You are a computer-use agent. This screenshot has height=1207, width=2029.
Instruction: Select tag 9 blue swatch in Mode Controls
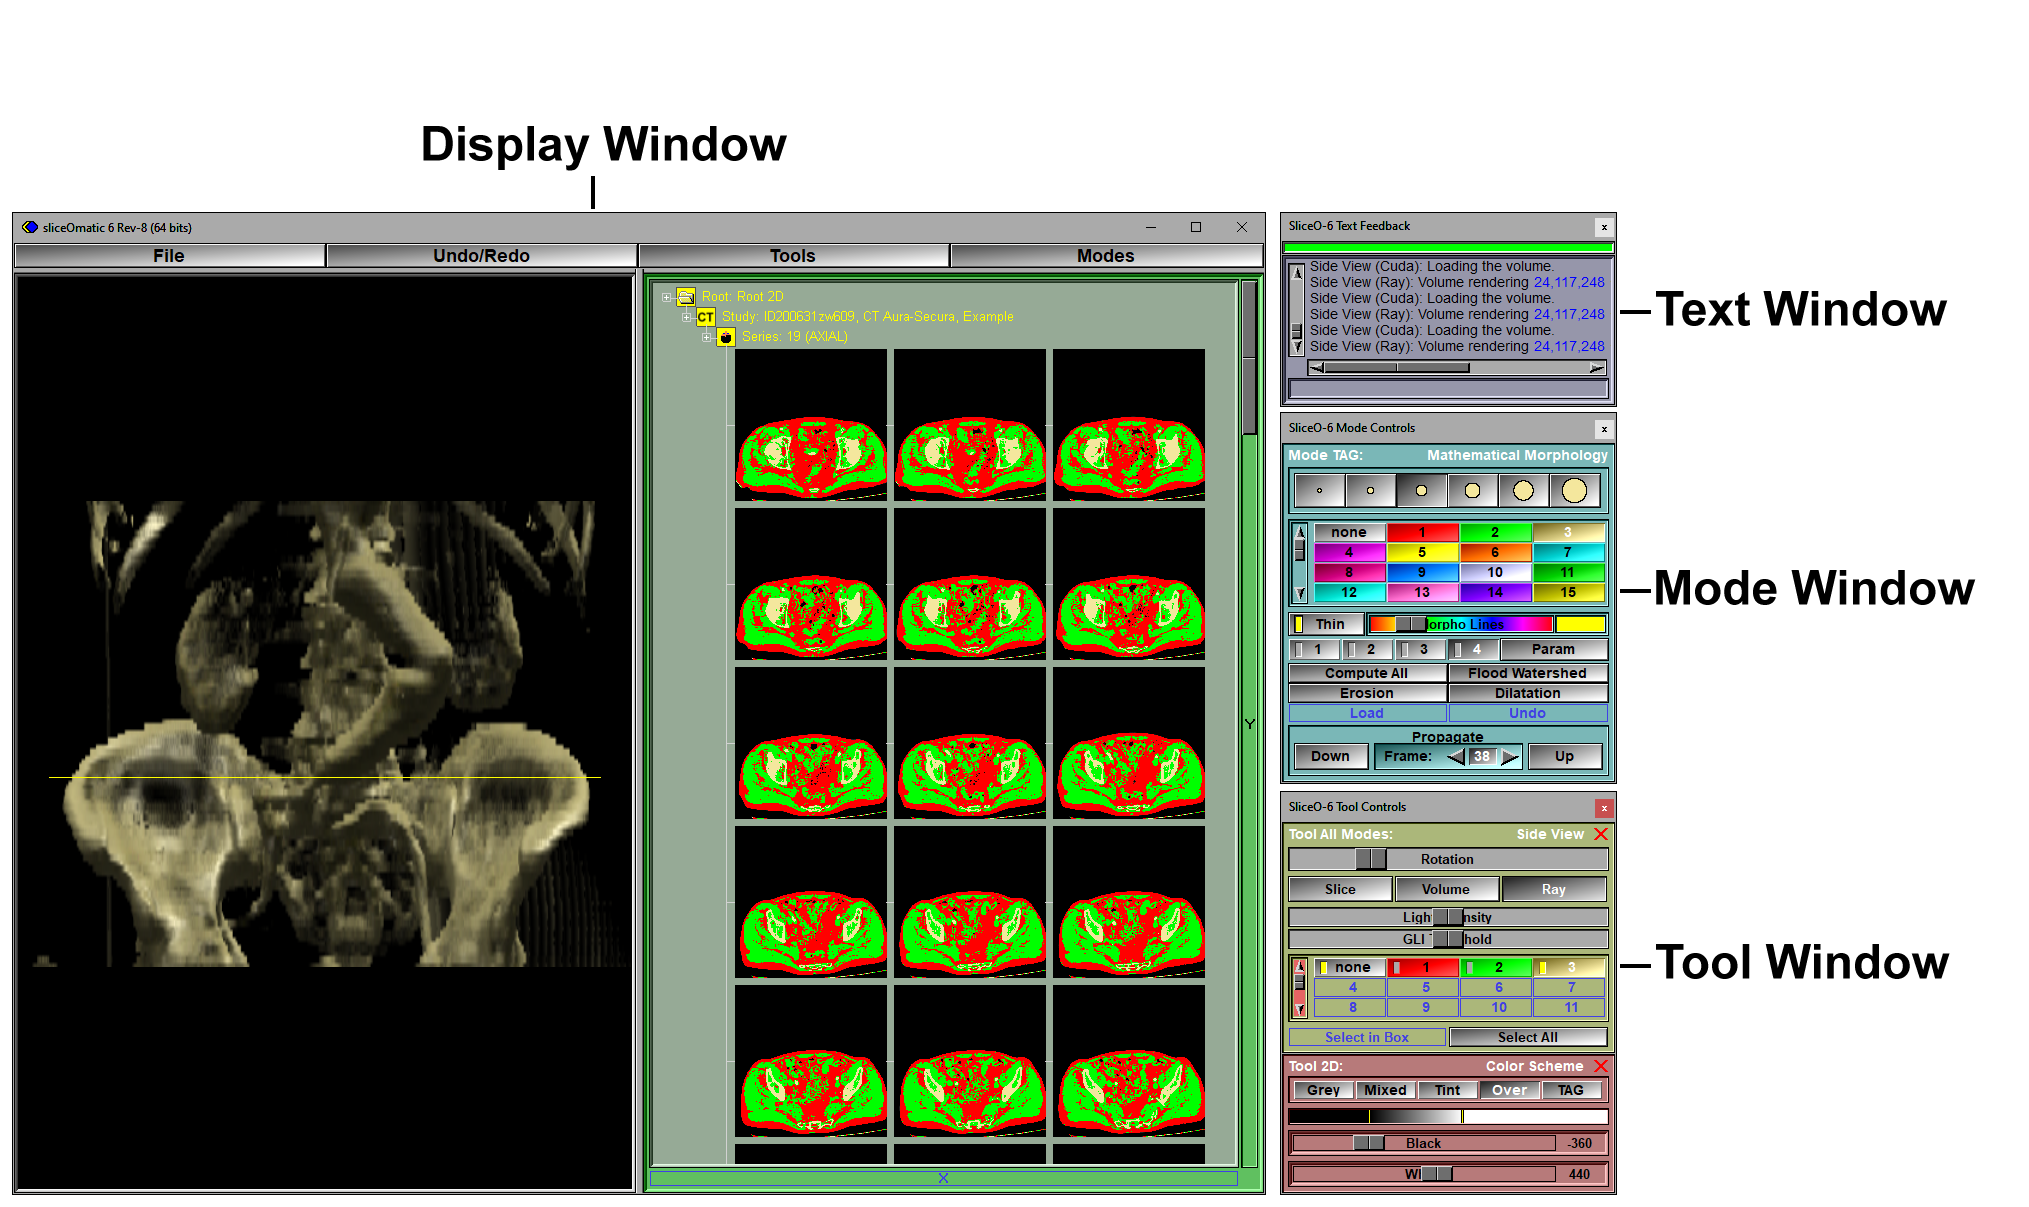[x=1422, y=573]
